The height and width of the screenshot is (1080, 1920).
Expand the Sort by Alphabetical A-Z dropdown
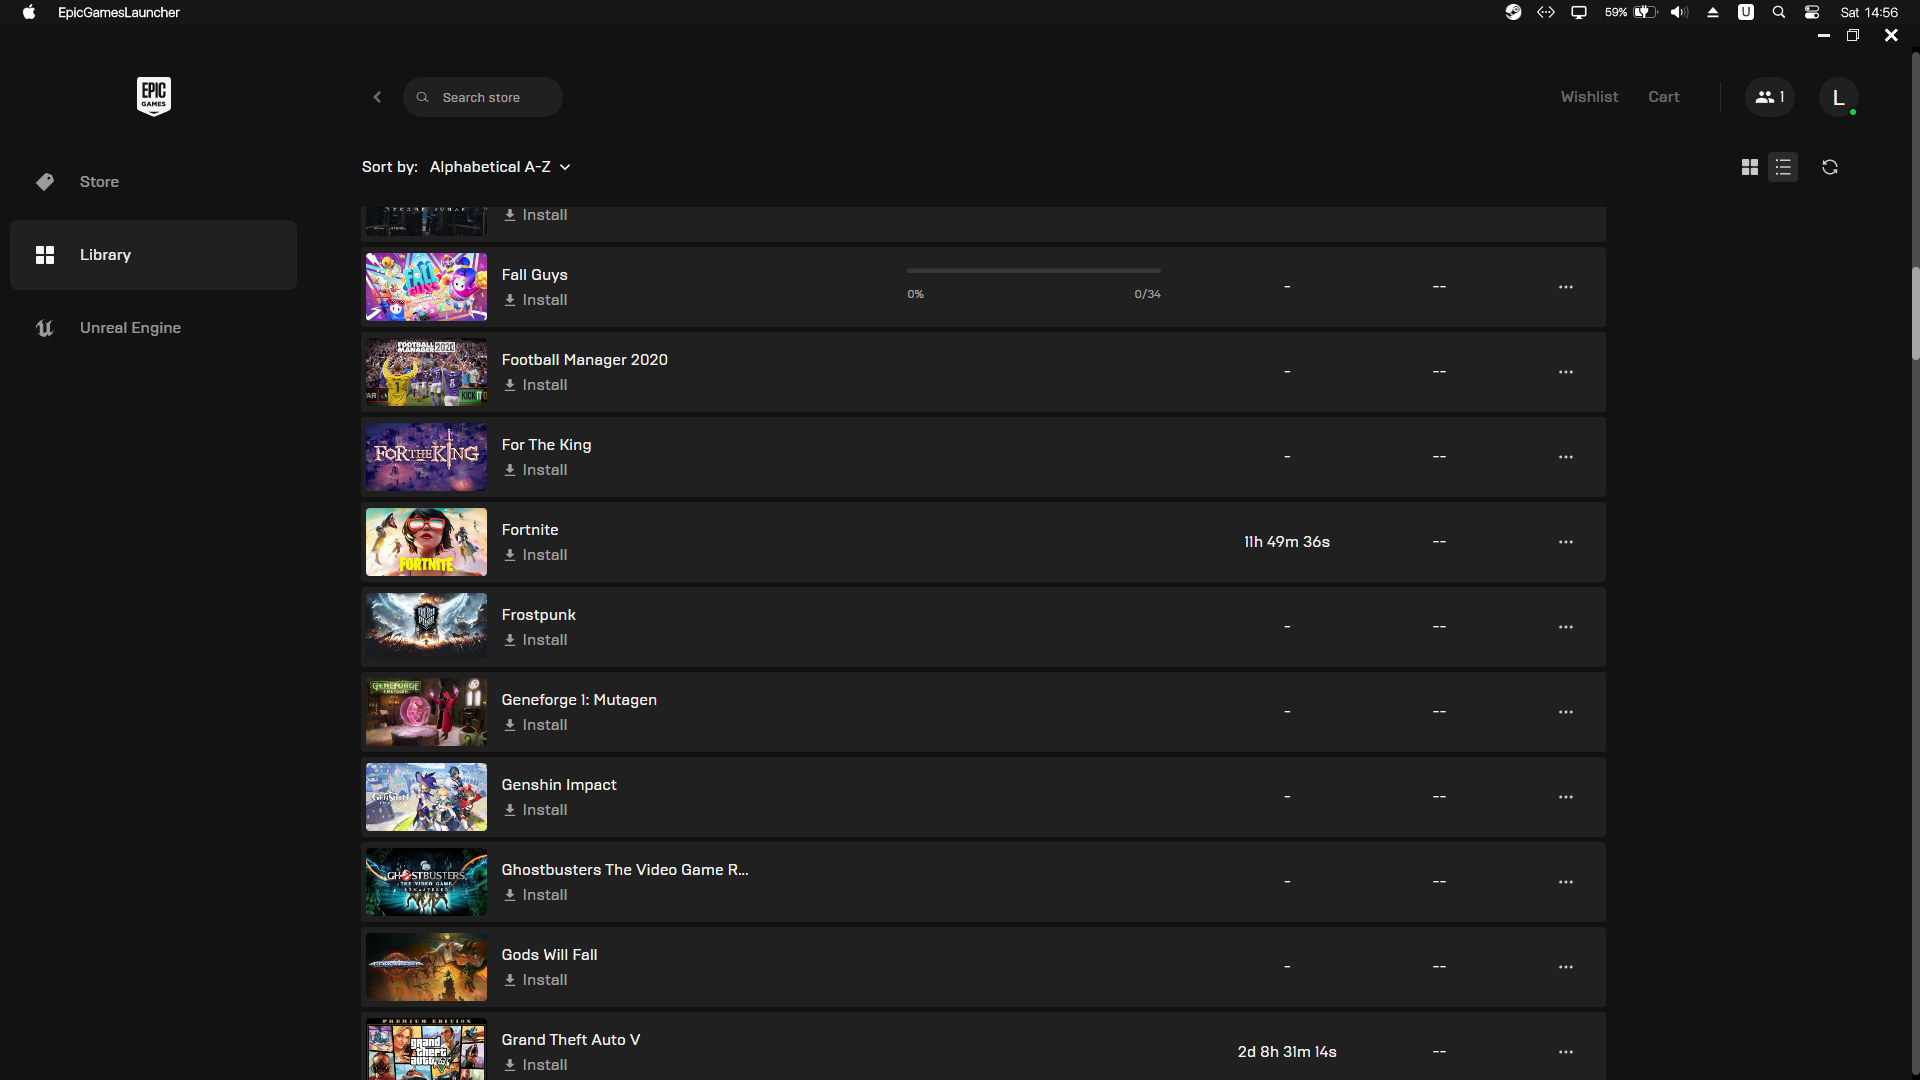coord(499,167)
